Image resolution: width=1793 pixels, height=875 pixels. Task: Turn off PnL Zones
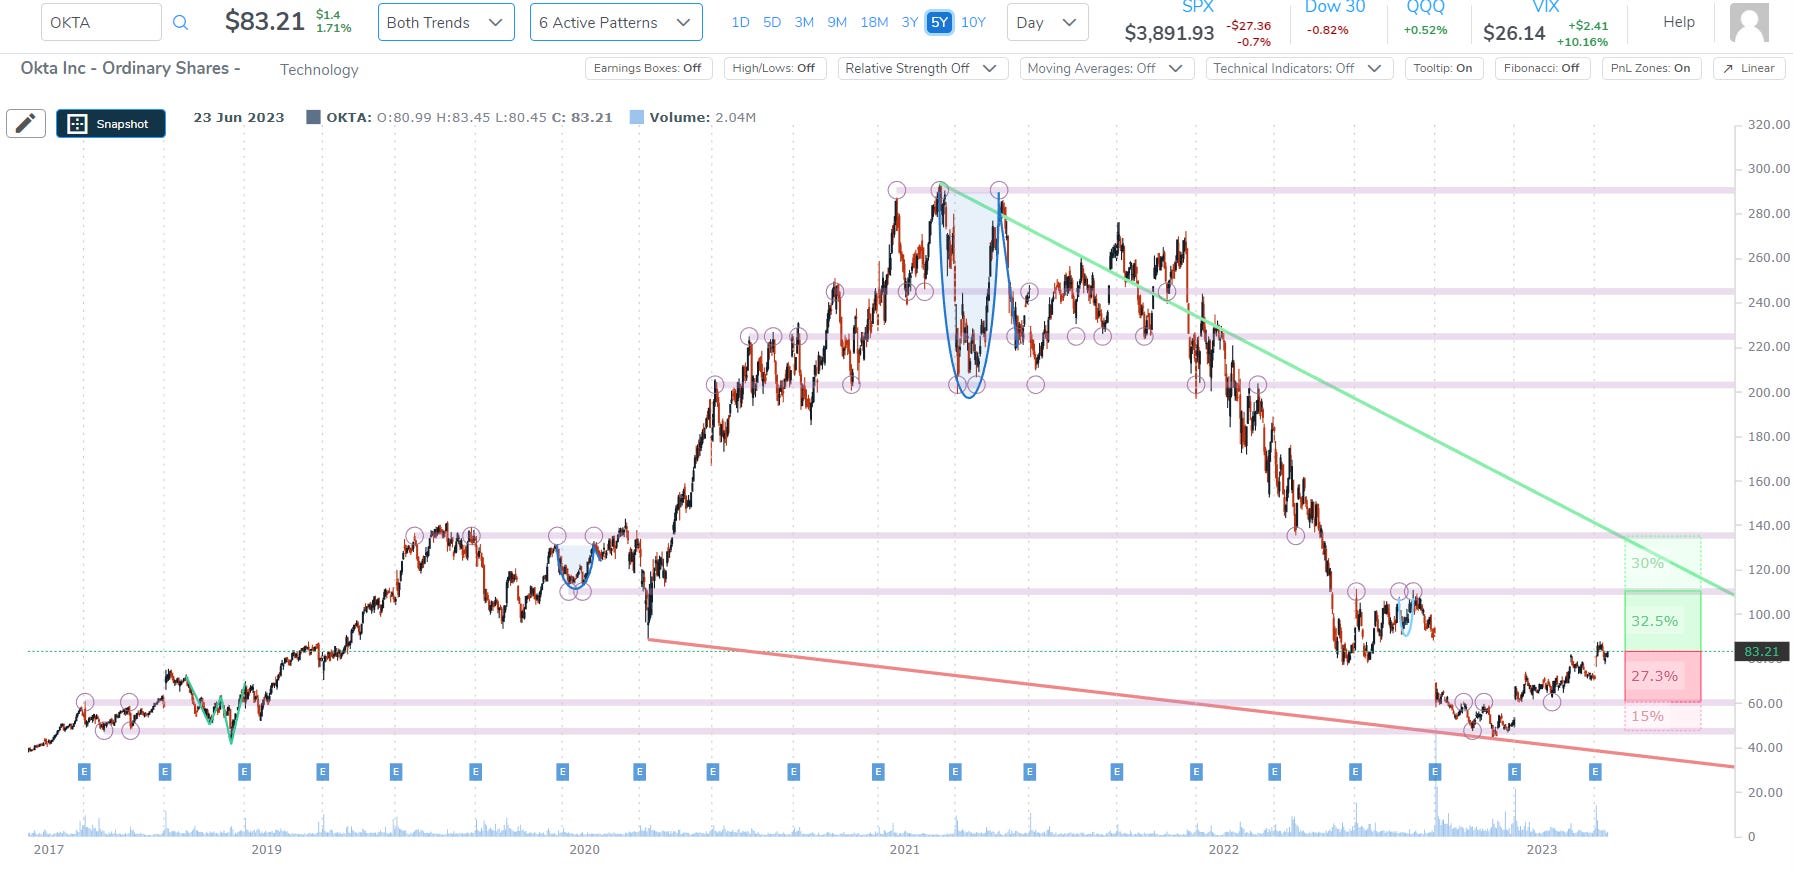(x=1651, y=68)
